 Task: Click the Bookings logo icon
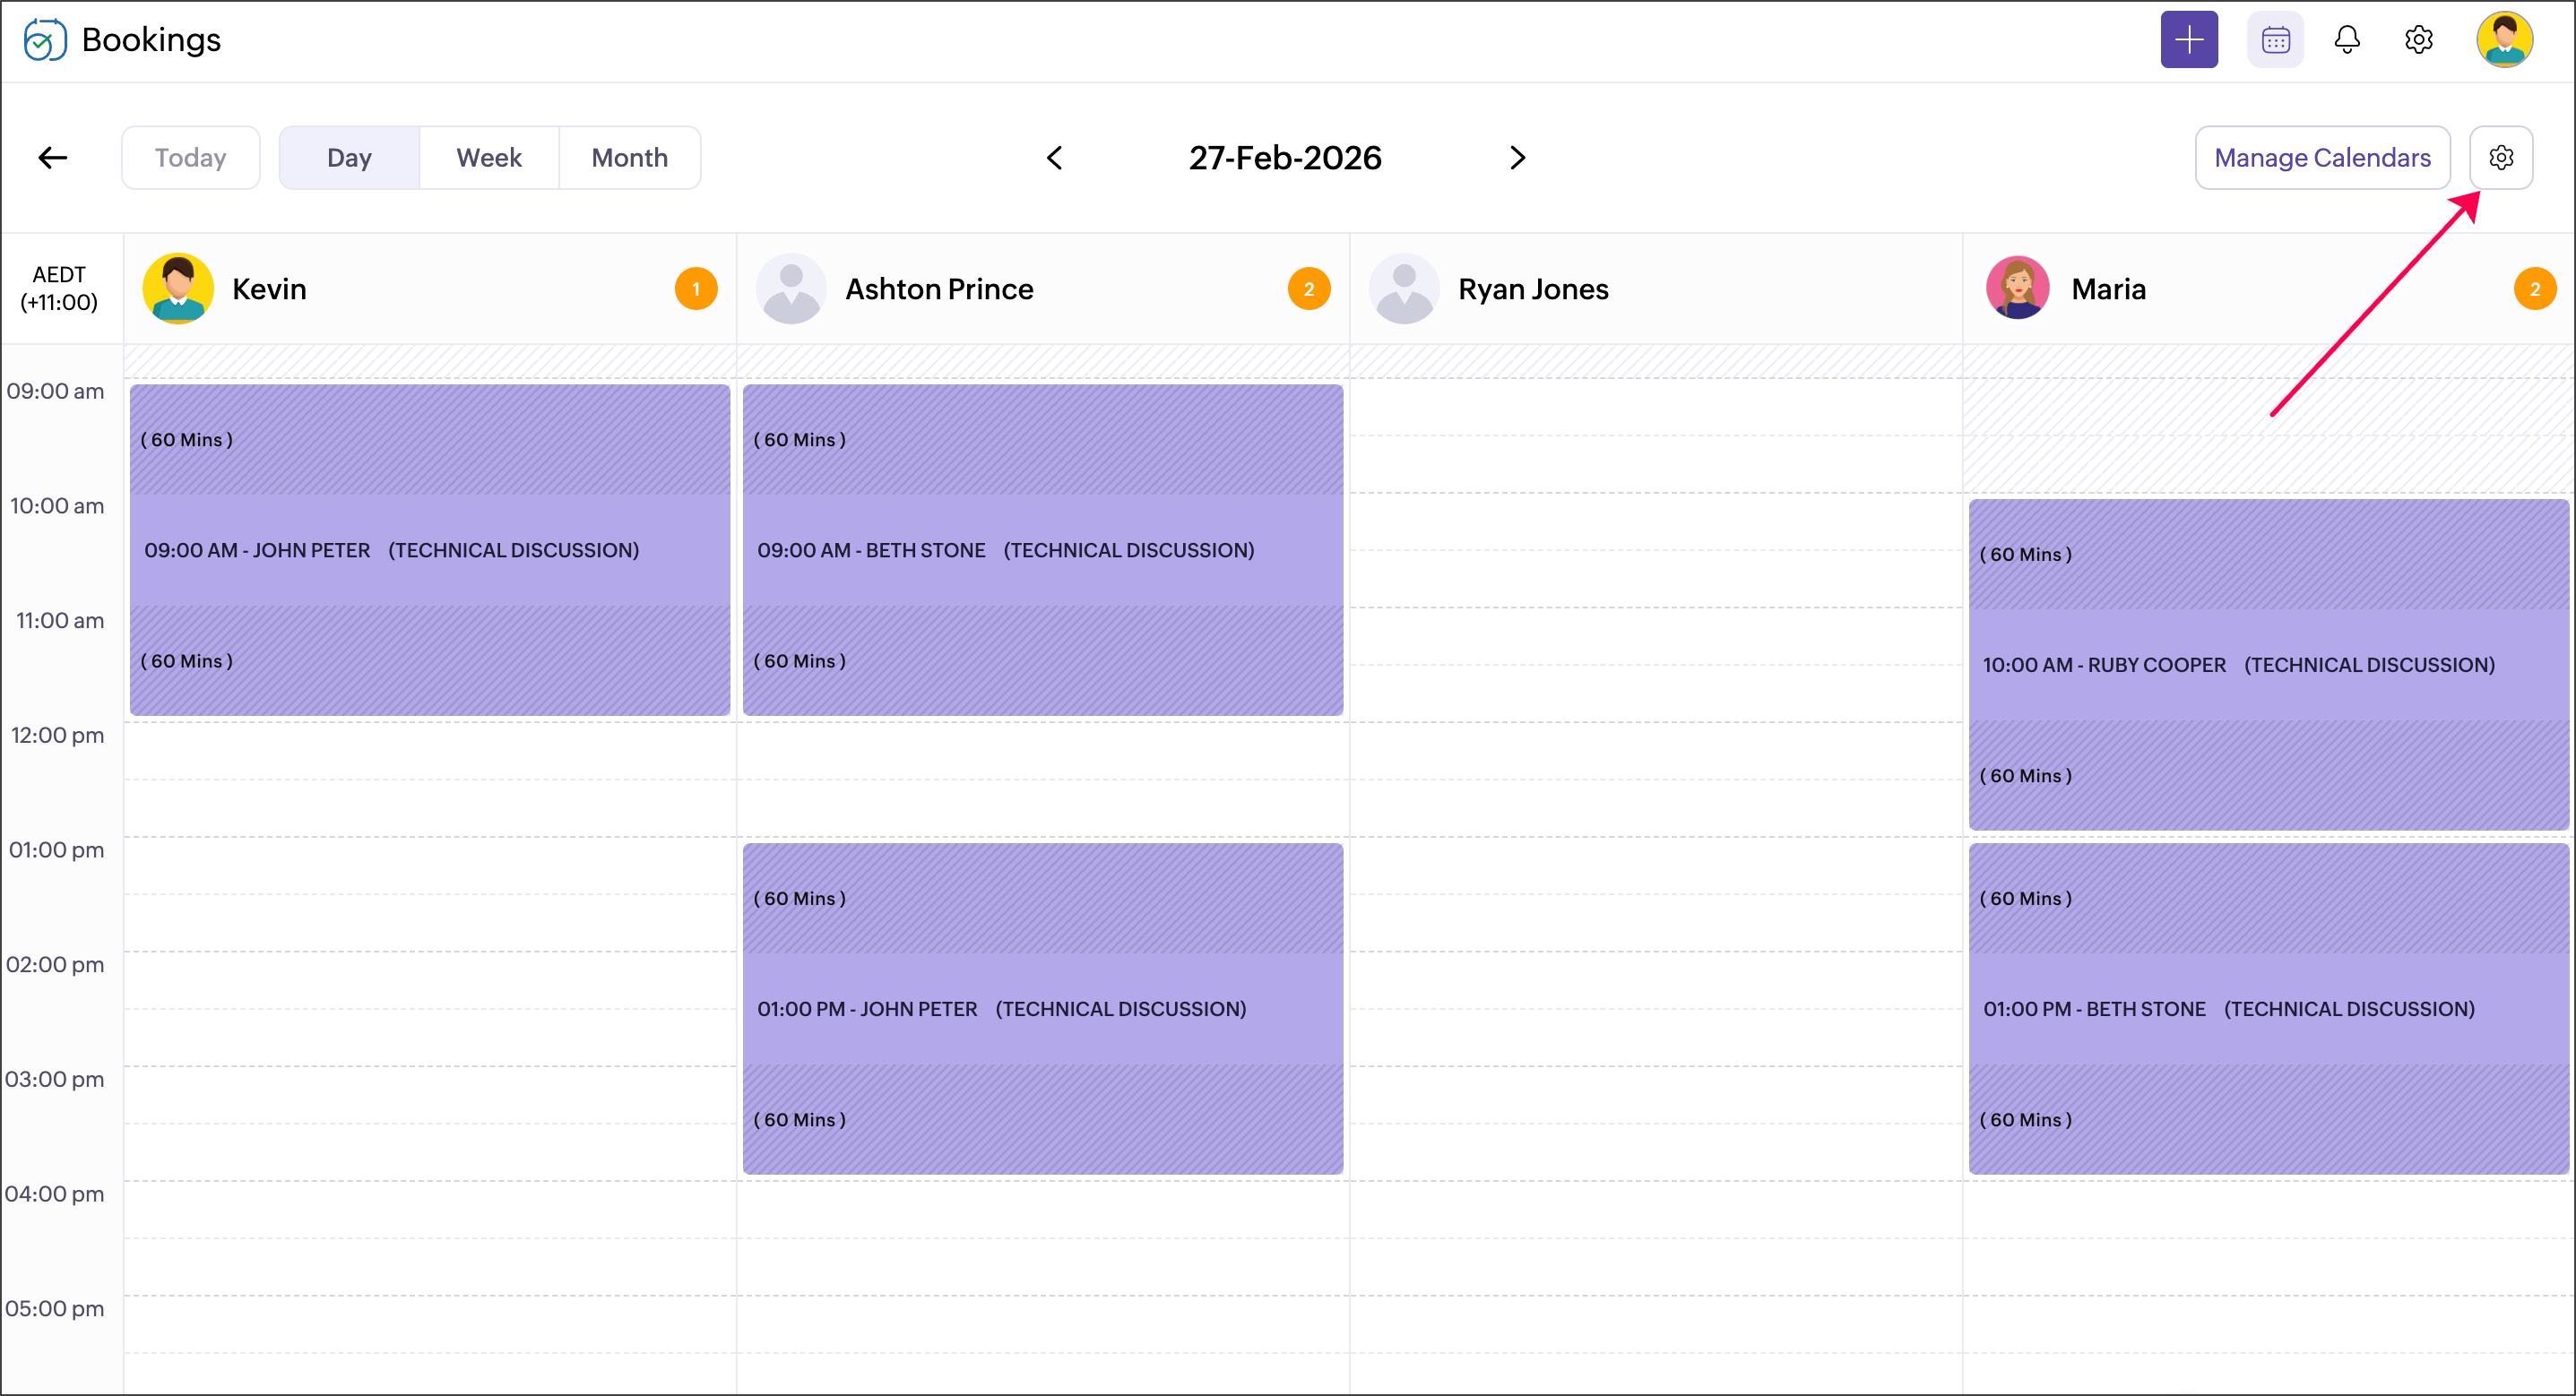click(x=45, y=40)
